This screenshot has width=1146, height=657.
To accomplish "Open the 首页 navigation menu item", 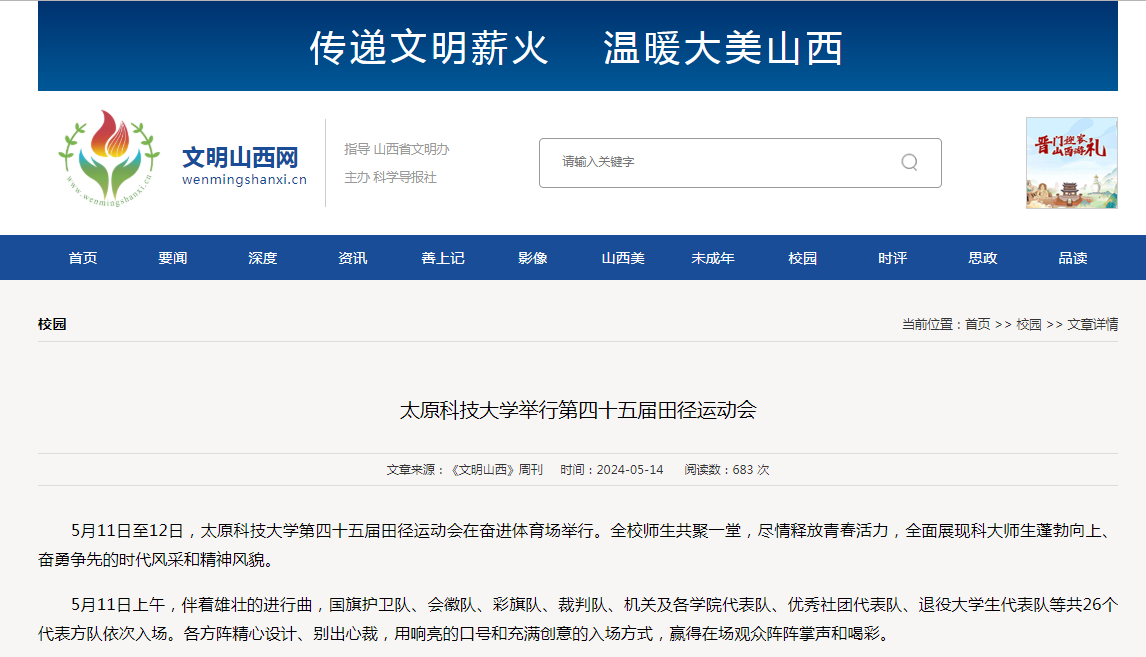I will click(x=83, y=258).
